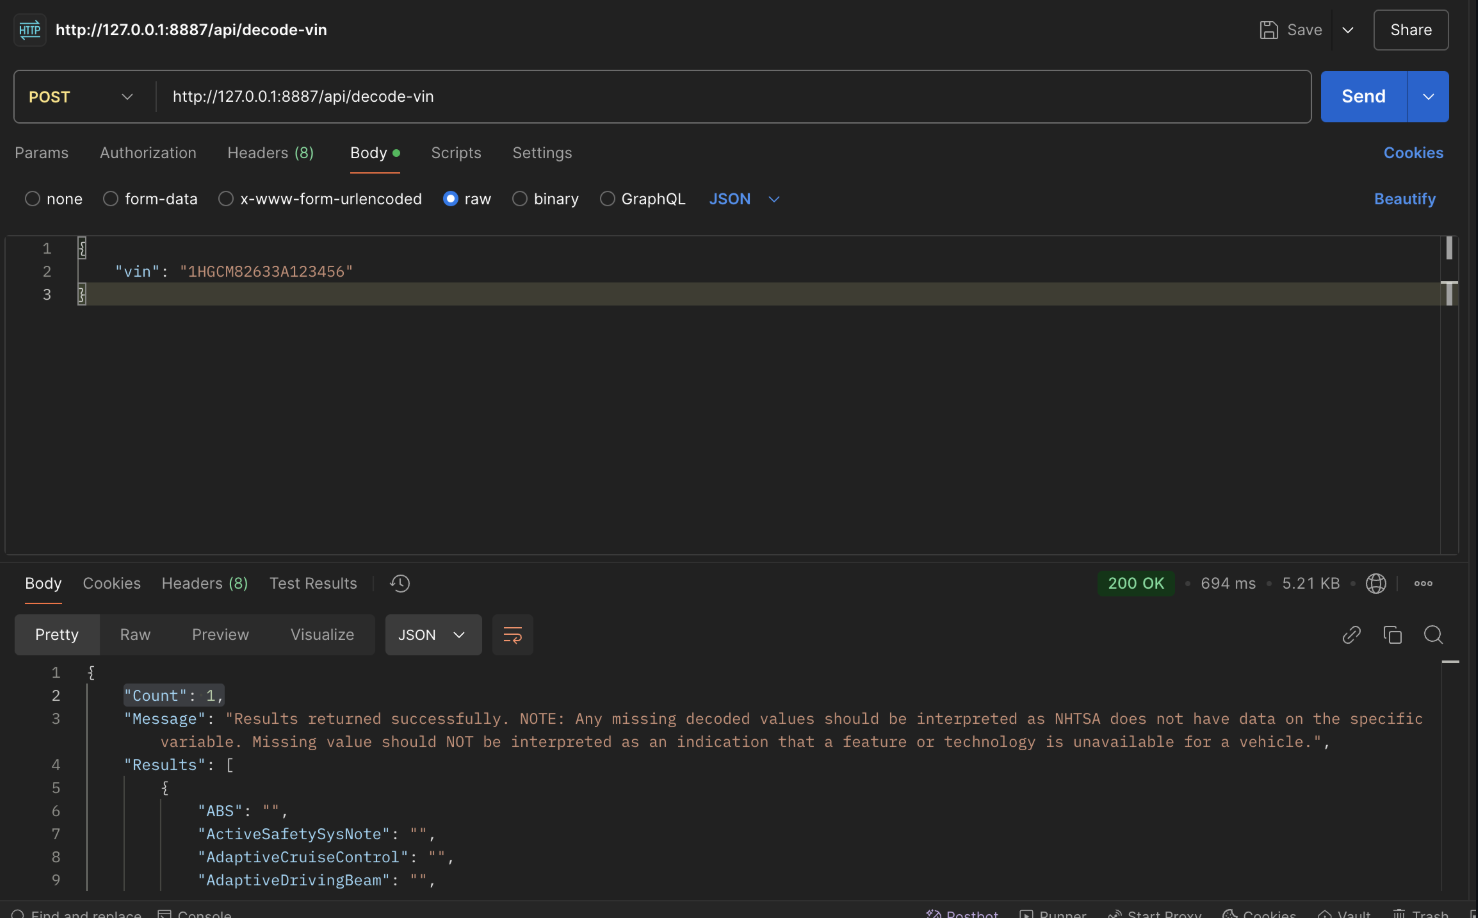Click the Save request button
This screenshot has height=918, width=1478.
1291,30
